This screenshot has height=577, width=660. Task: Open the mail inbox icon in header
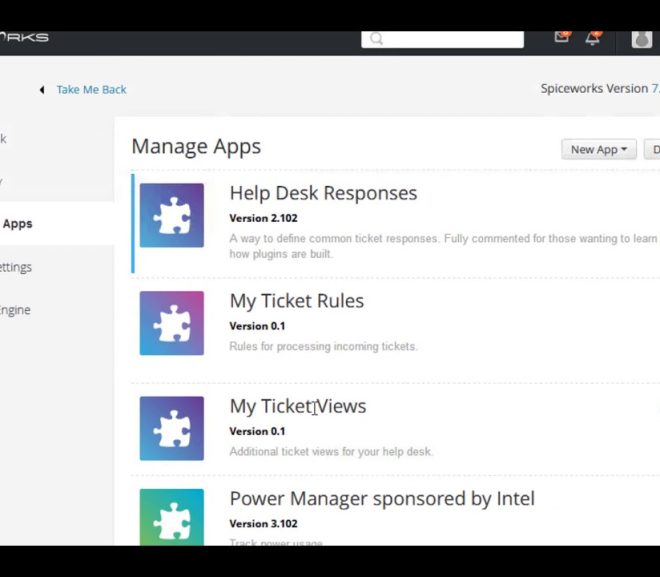[562, 37]
